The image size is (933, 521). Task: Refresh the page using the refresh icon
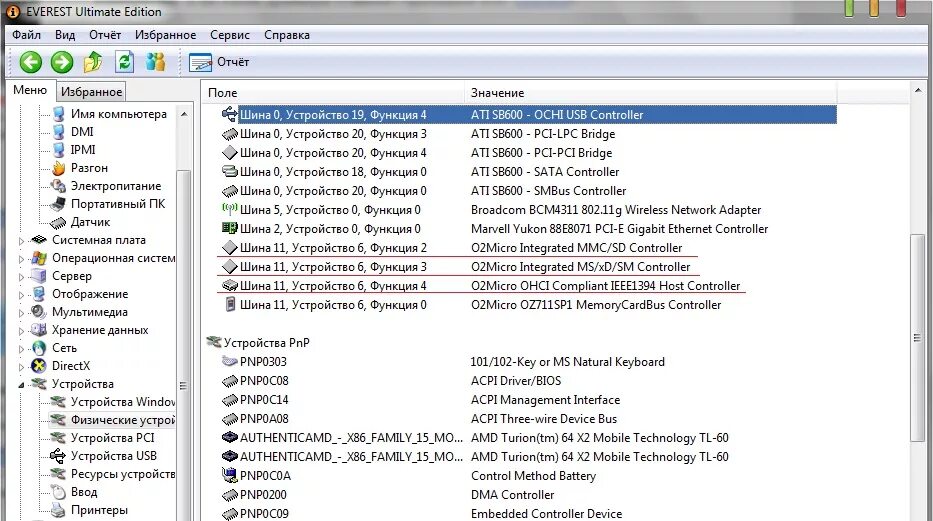click(x=124, y=62)
